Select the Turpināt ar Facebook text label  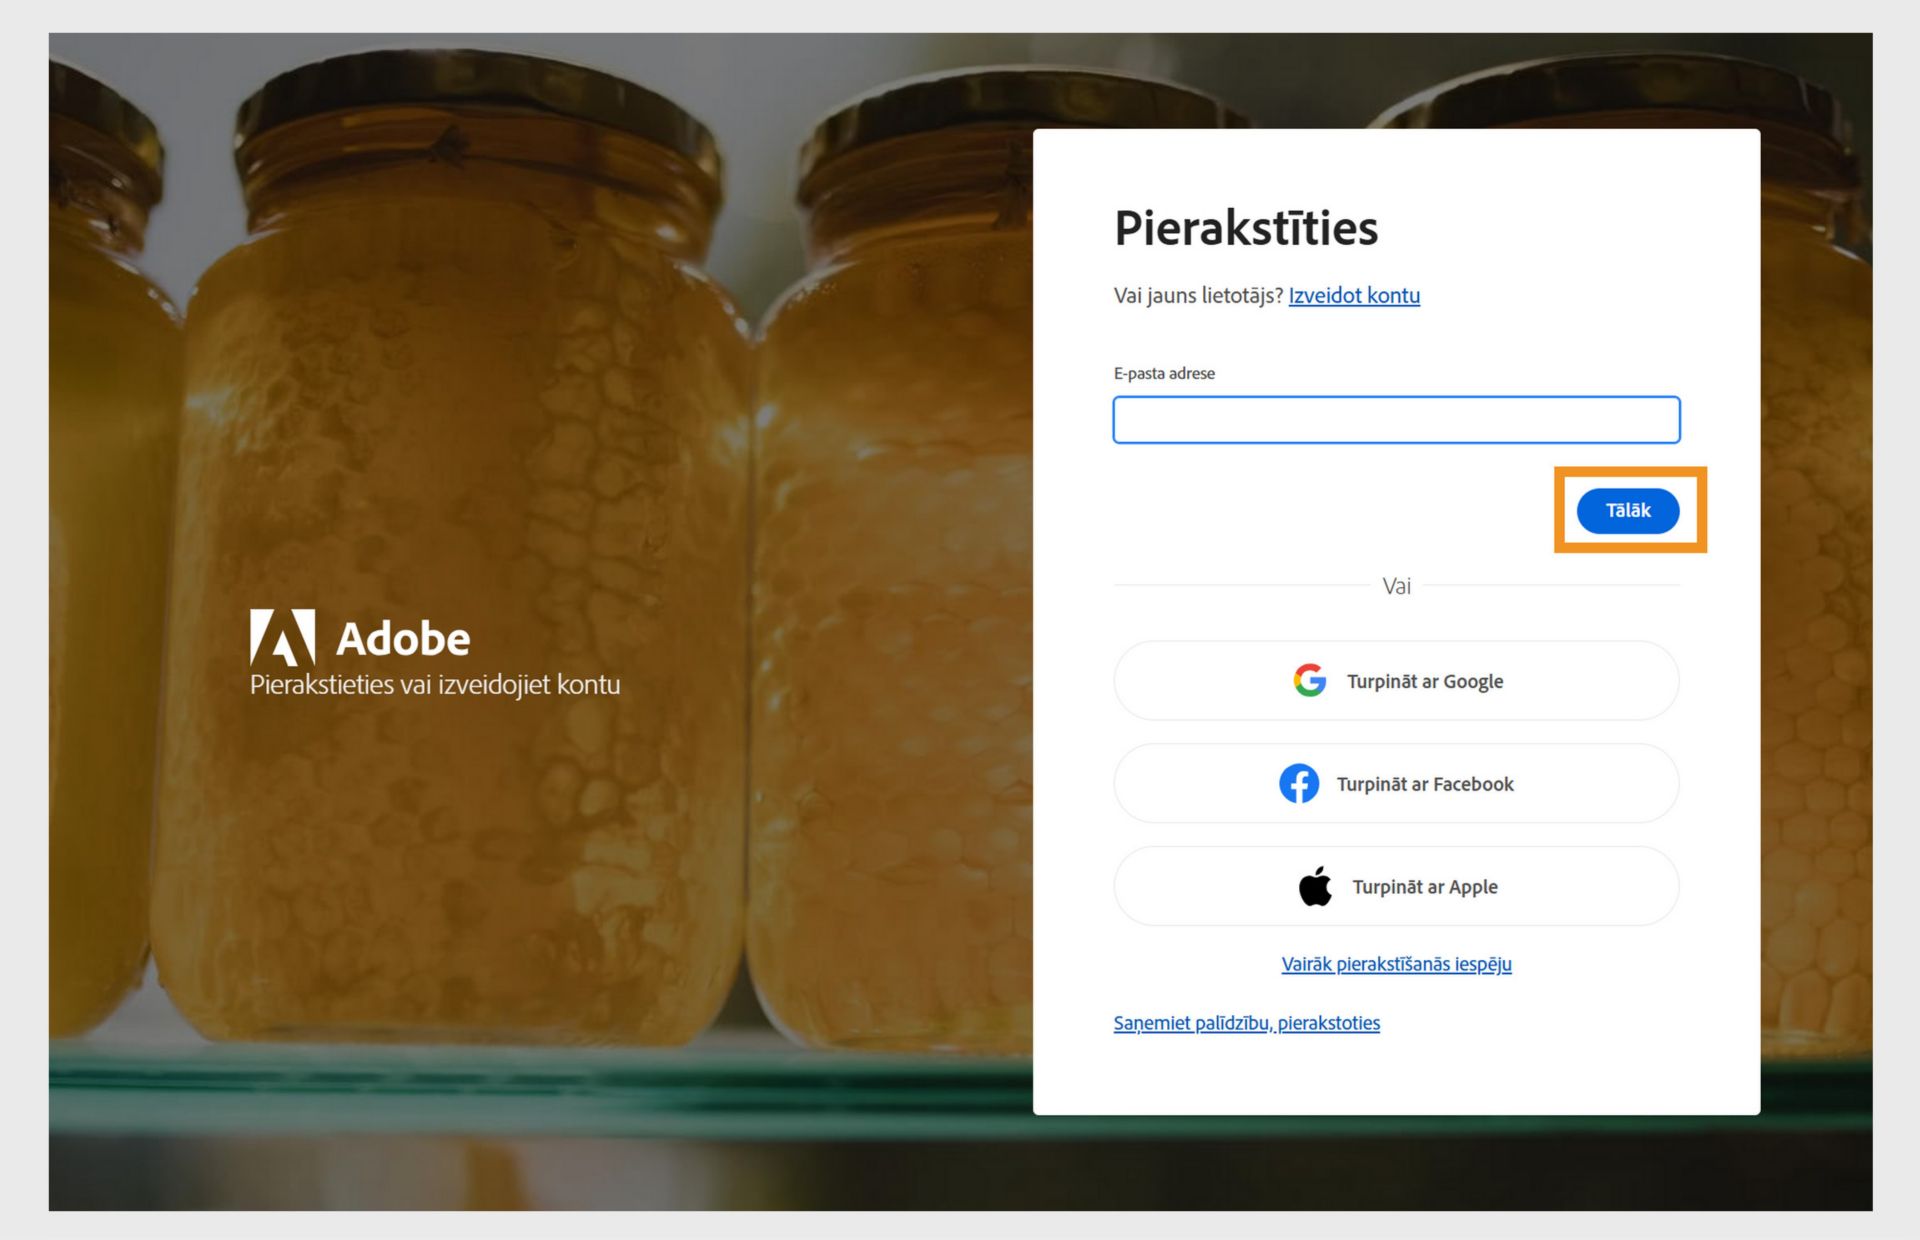click(1425, 784)
